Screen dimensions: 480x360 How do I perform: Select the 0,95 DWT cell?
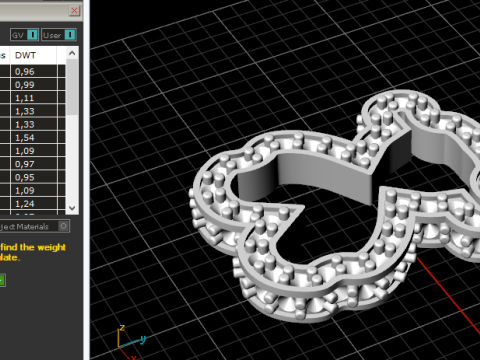pyautogui.click(x=34, y=177)
